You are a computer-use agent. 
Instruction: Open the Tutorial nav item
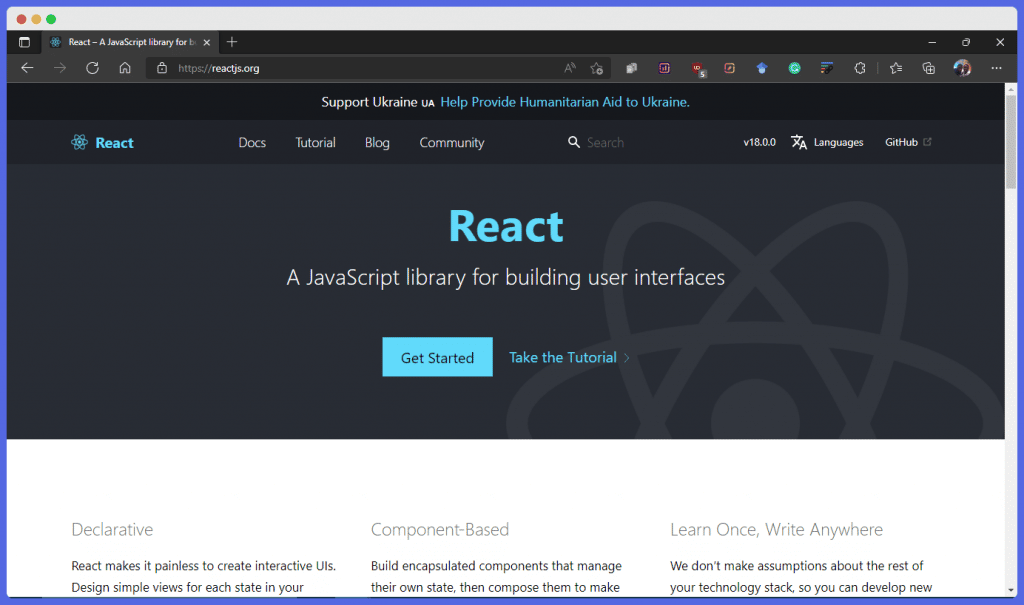(315, 142)
